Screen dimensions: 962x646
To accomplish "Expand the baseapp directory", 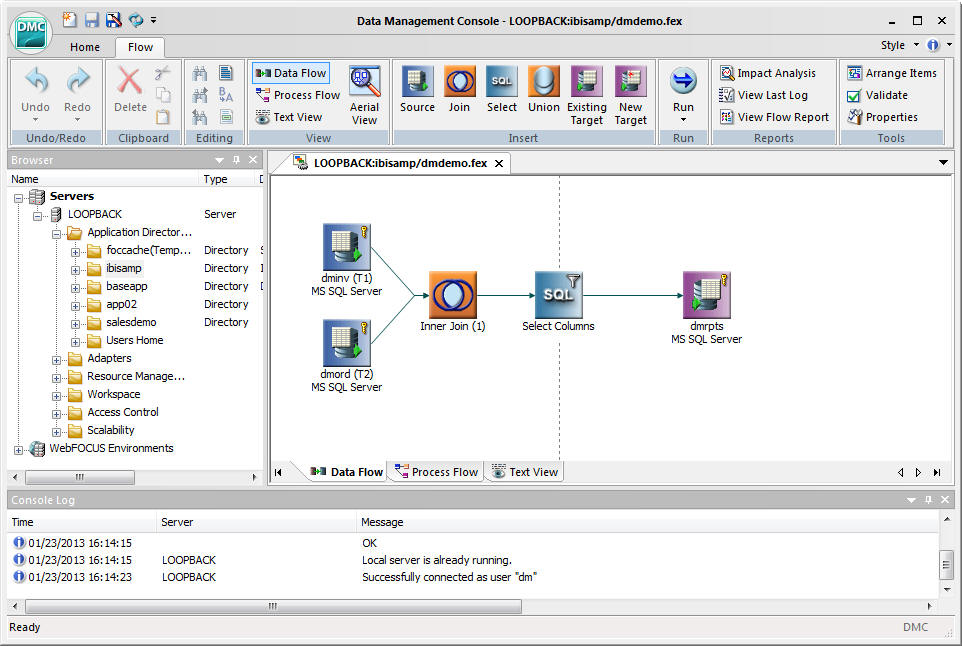I will tap(75, 288).
